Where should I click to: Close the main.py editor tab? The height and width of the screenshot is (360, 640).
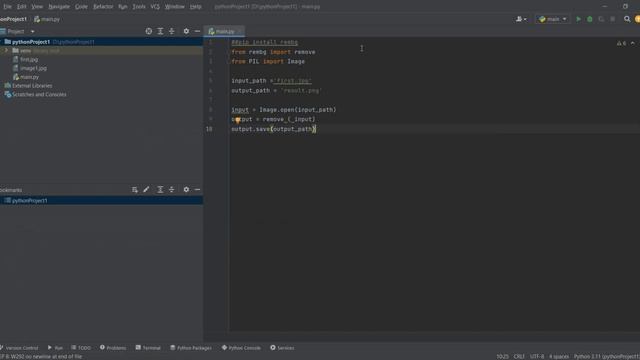pos(240,31)
